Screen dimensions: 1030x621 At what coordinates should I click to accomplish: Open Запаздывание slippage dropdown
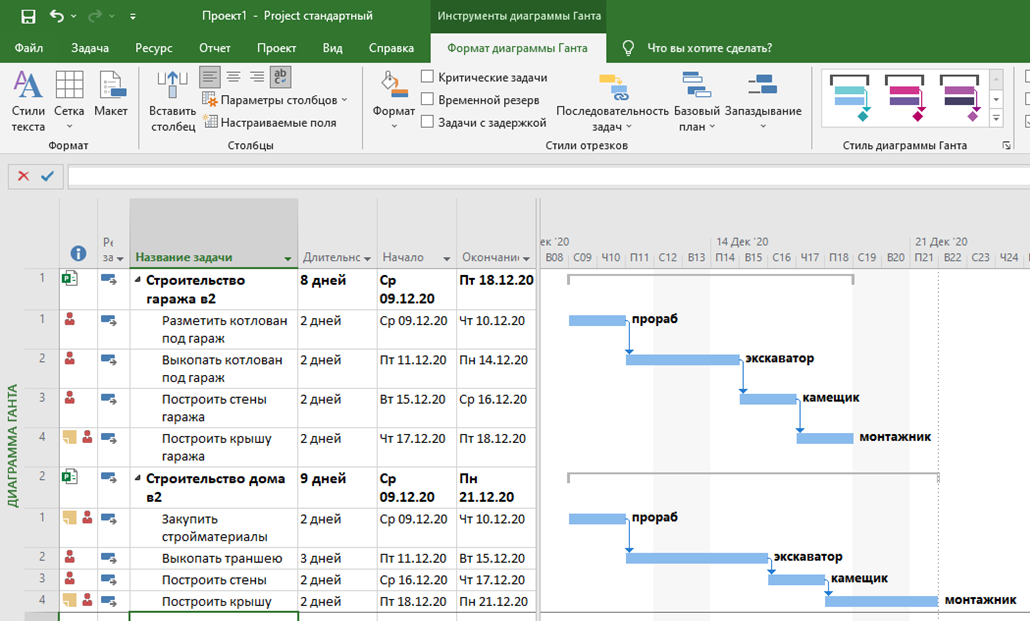click(763, 101)
